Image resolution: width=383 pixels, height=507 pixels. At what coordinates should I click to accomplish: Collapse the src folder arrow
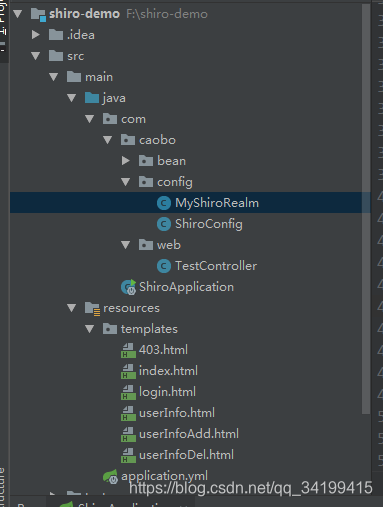(x=36, y=56)
